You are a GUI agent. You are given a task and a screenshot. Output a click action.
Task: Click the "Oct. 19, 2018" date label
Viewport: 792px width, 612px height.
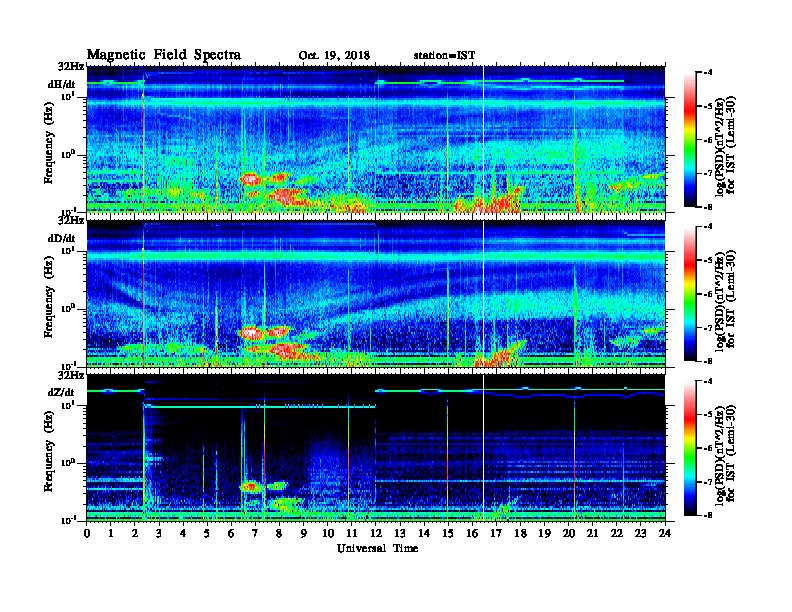[x=334, y=56]
